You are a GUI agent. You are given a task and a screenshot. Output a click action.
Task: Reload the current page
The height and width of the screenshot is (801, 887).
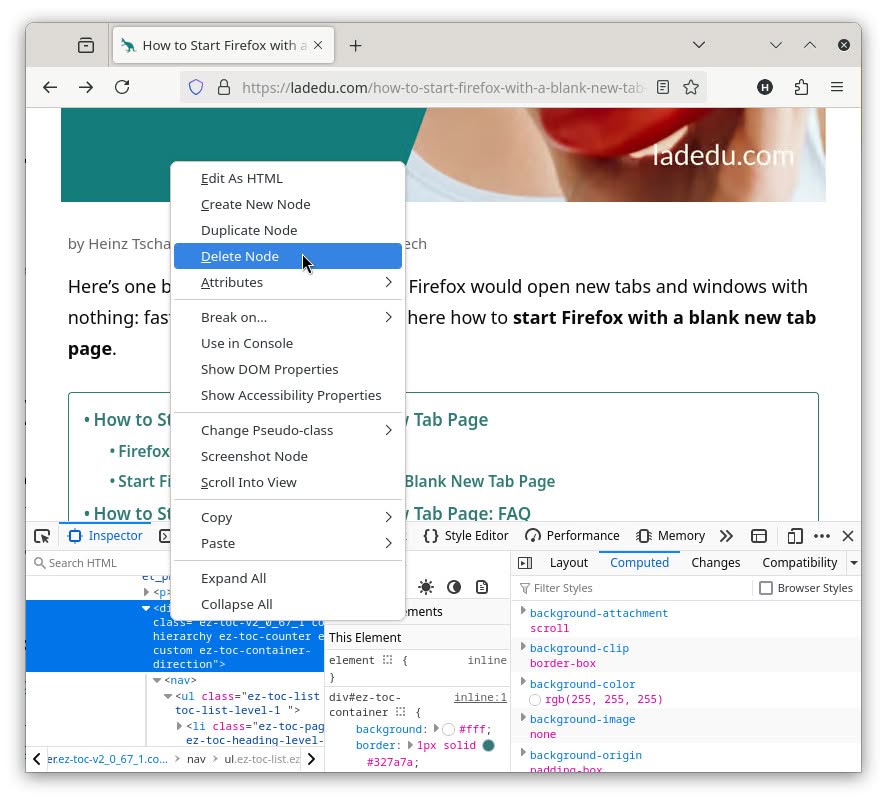click(122, 87)
